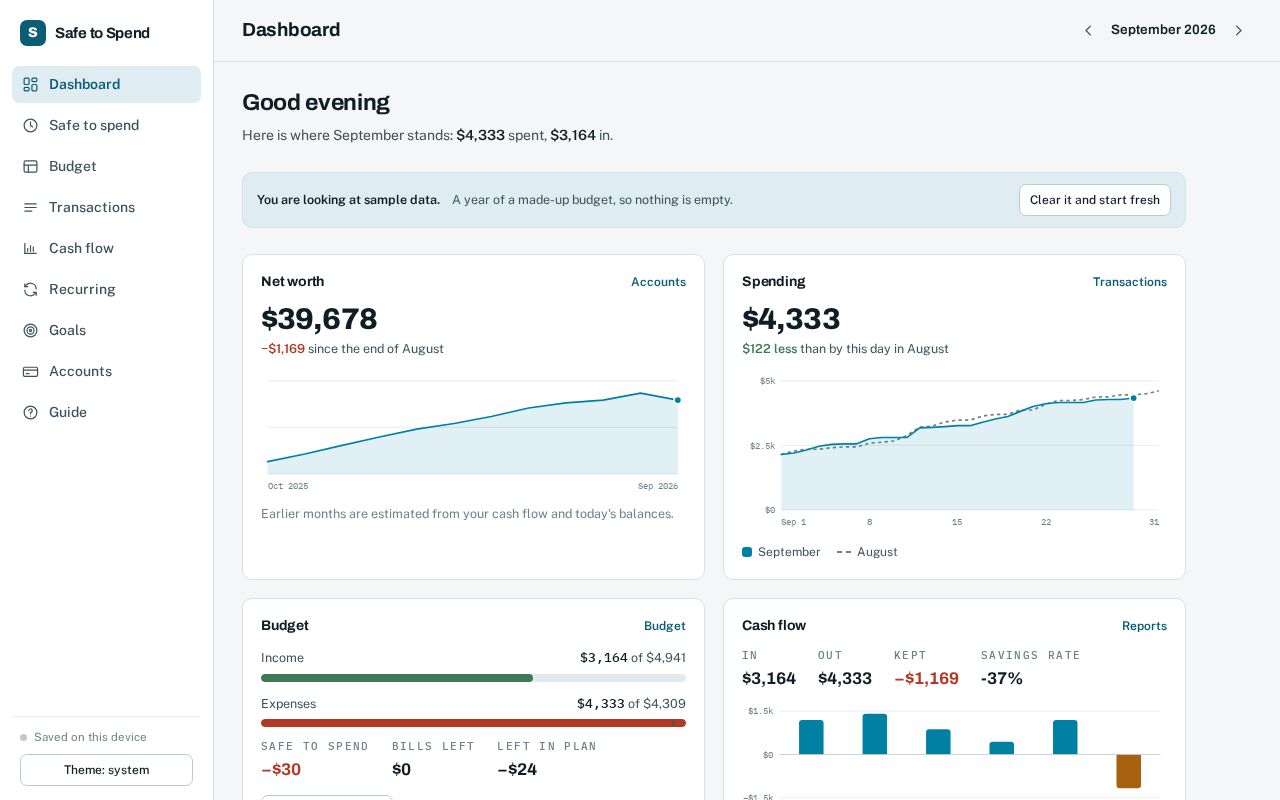Open the Goals menu item
1280x800 pixels.
[106, 330]
